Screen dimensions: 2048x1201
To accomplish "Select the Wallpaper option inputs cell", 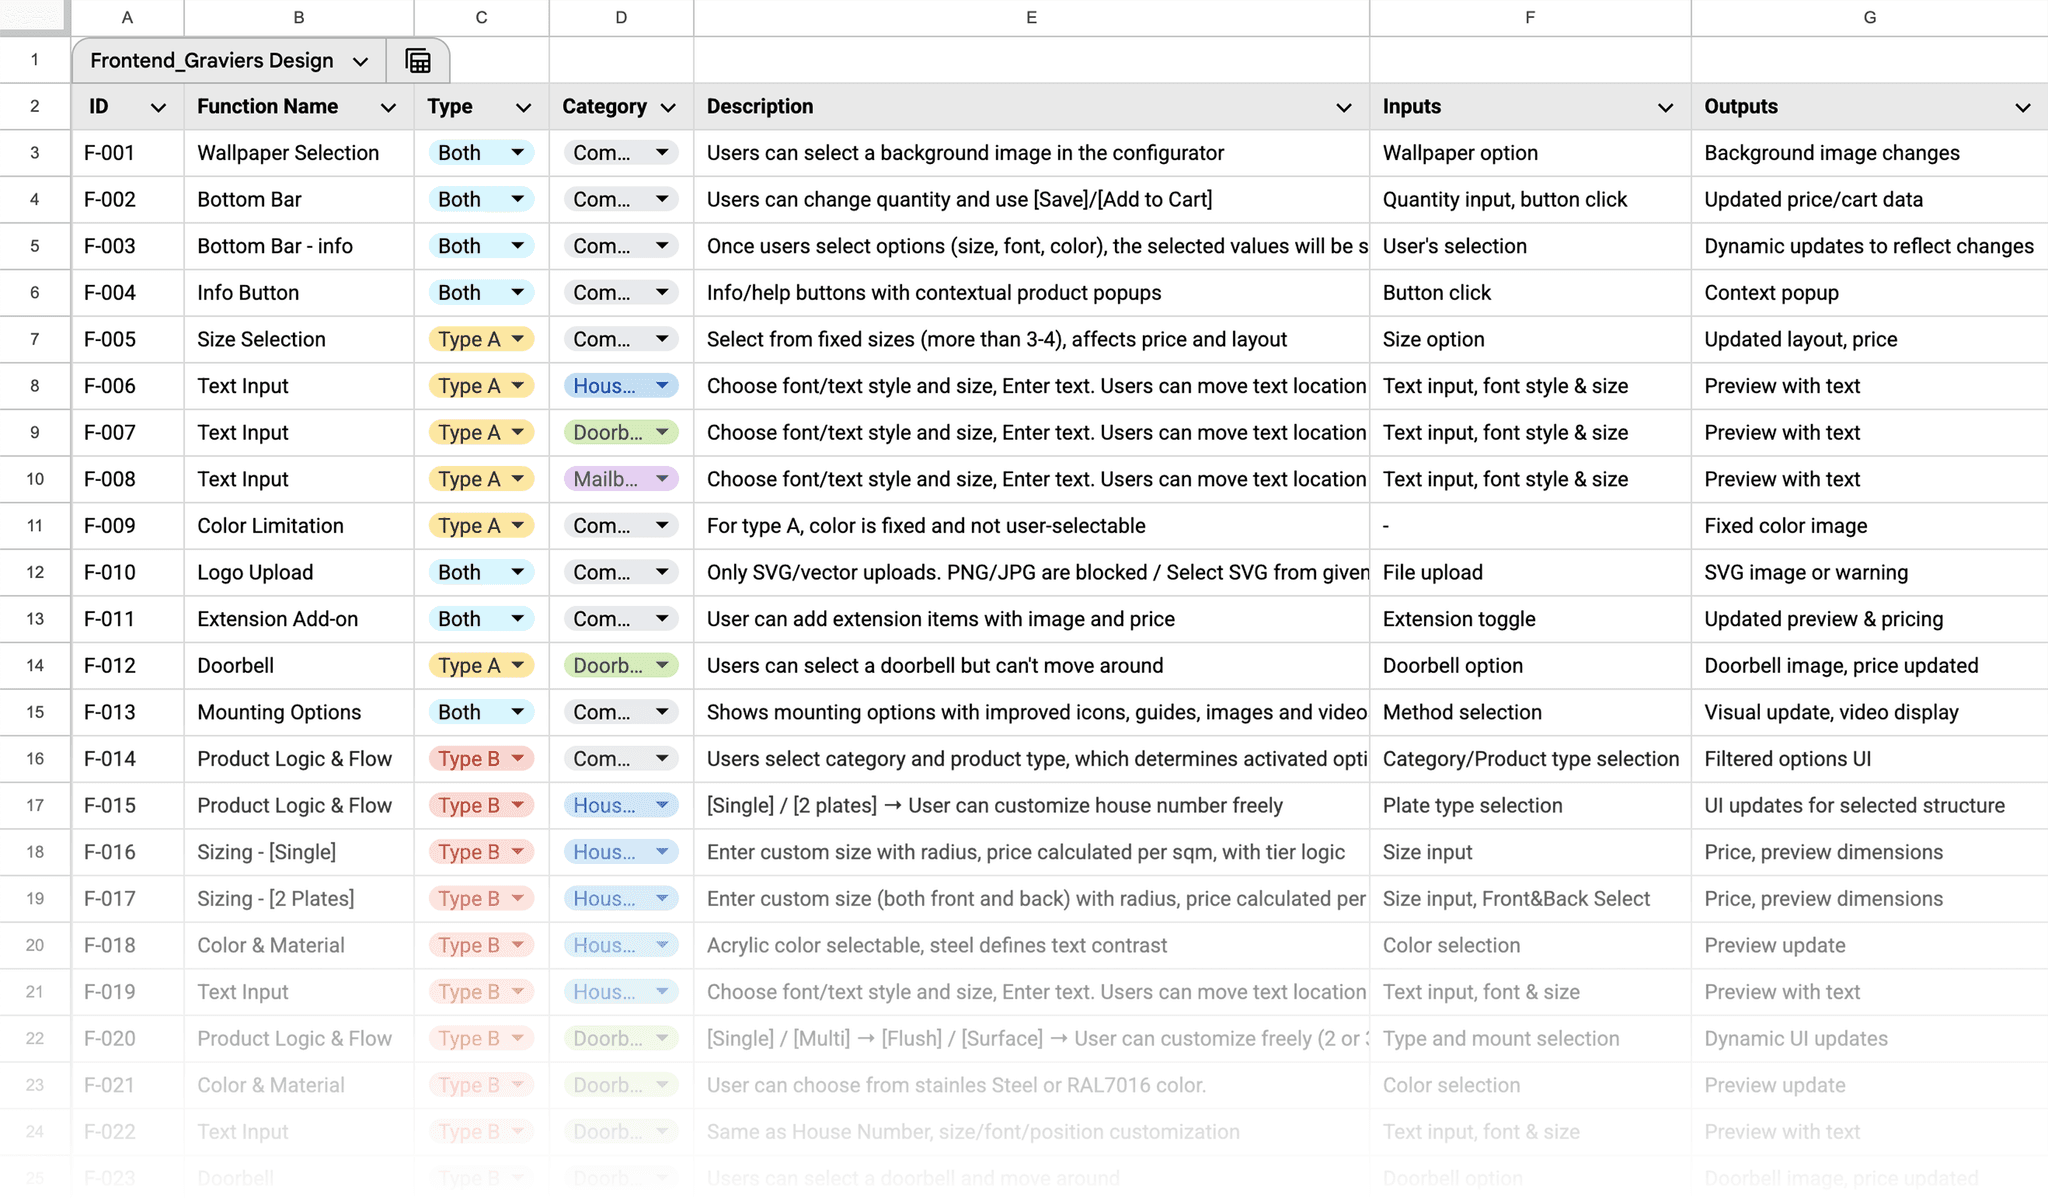I will (x=1529, y=153).
